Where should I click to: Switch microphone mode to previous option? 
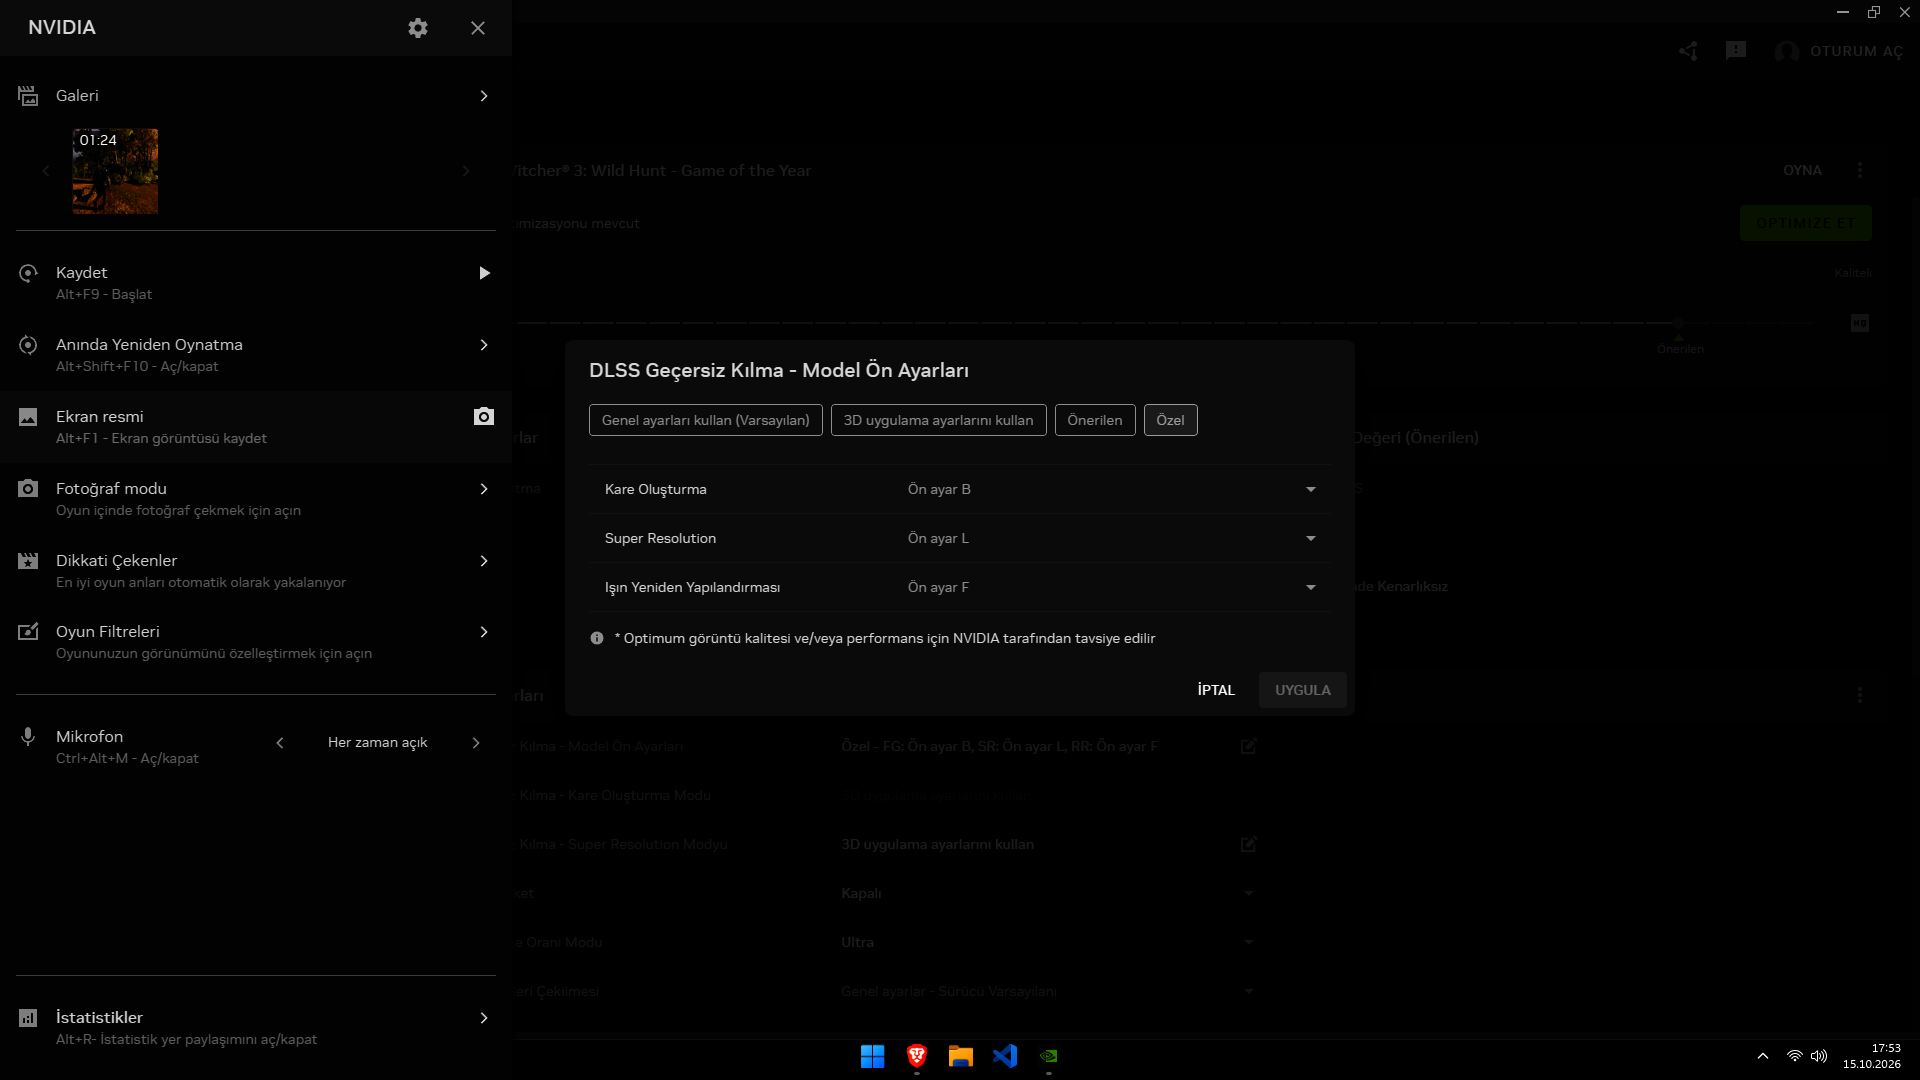click(280, 743)
